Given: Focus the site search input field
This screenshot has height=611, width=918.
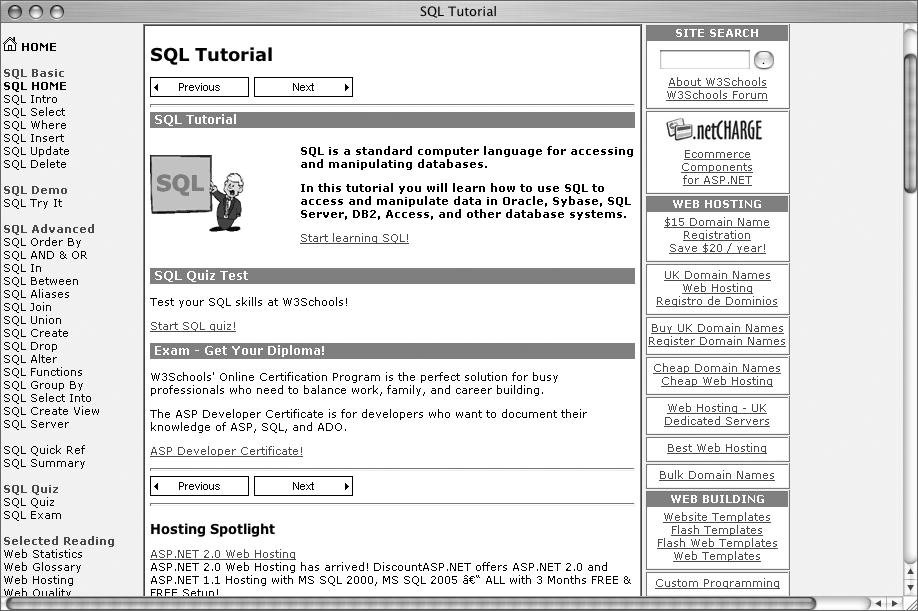Looking at the screenshot, I should point(704,60).
